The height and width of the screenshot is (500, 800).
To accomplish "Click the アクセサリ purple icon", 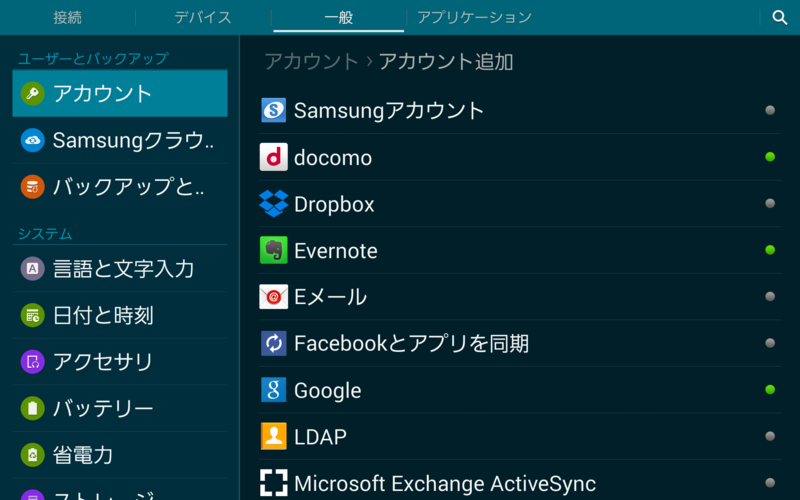I will [33, 362].
